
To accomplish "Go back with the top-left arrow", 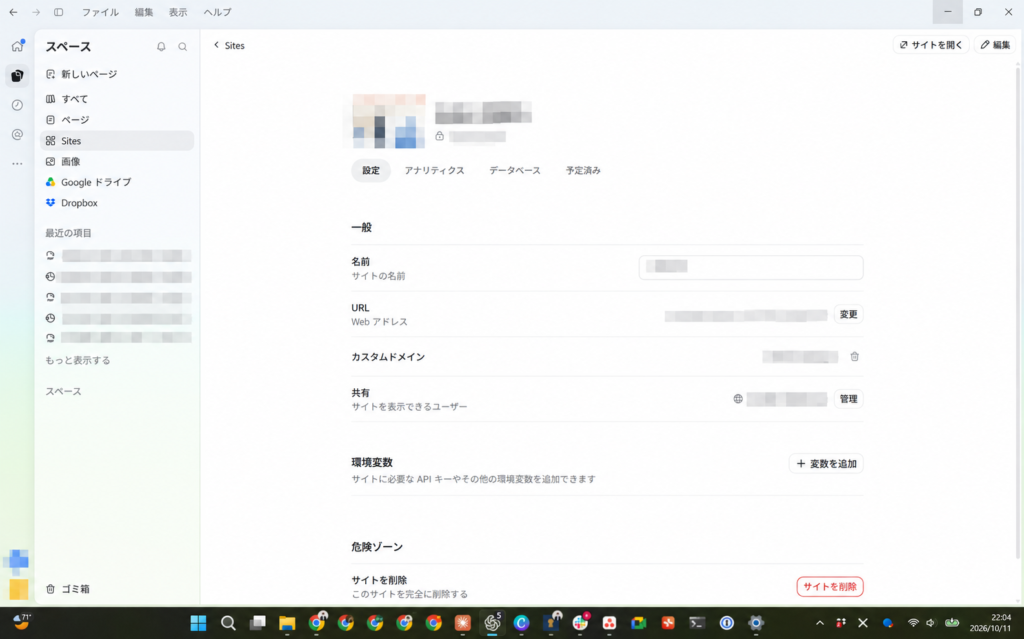I will click(x=13, y=12).
